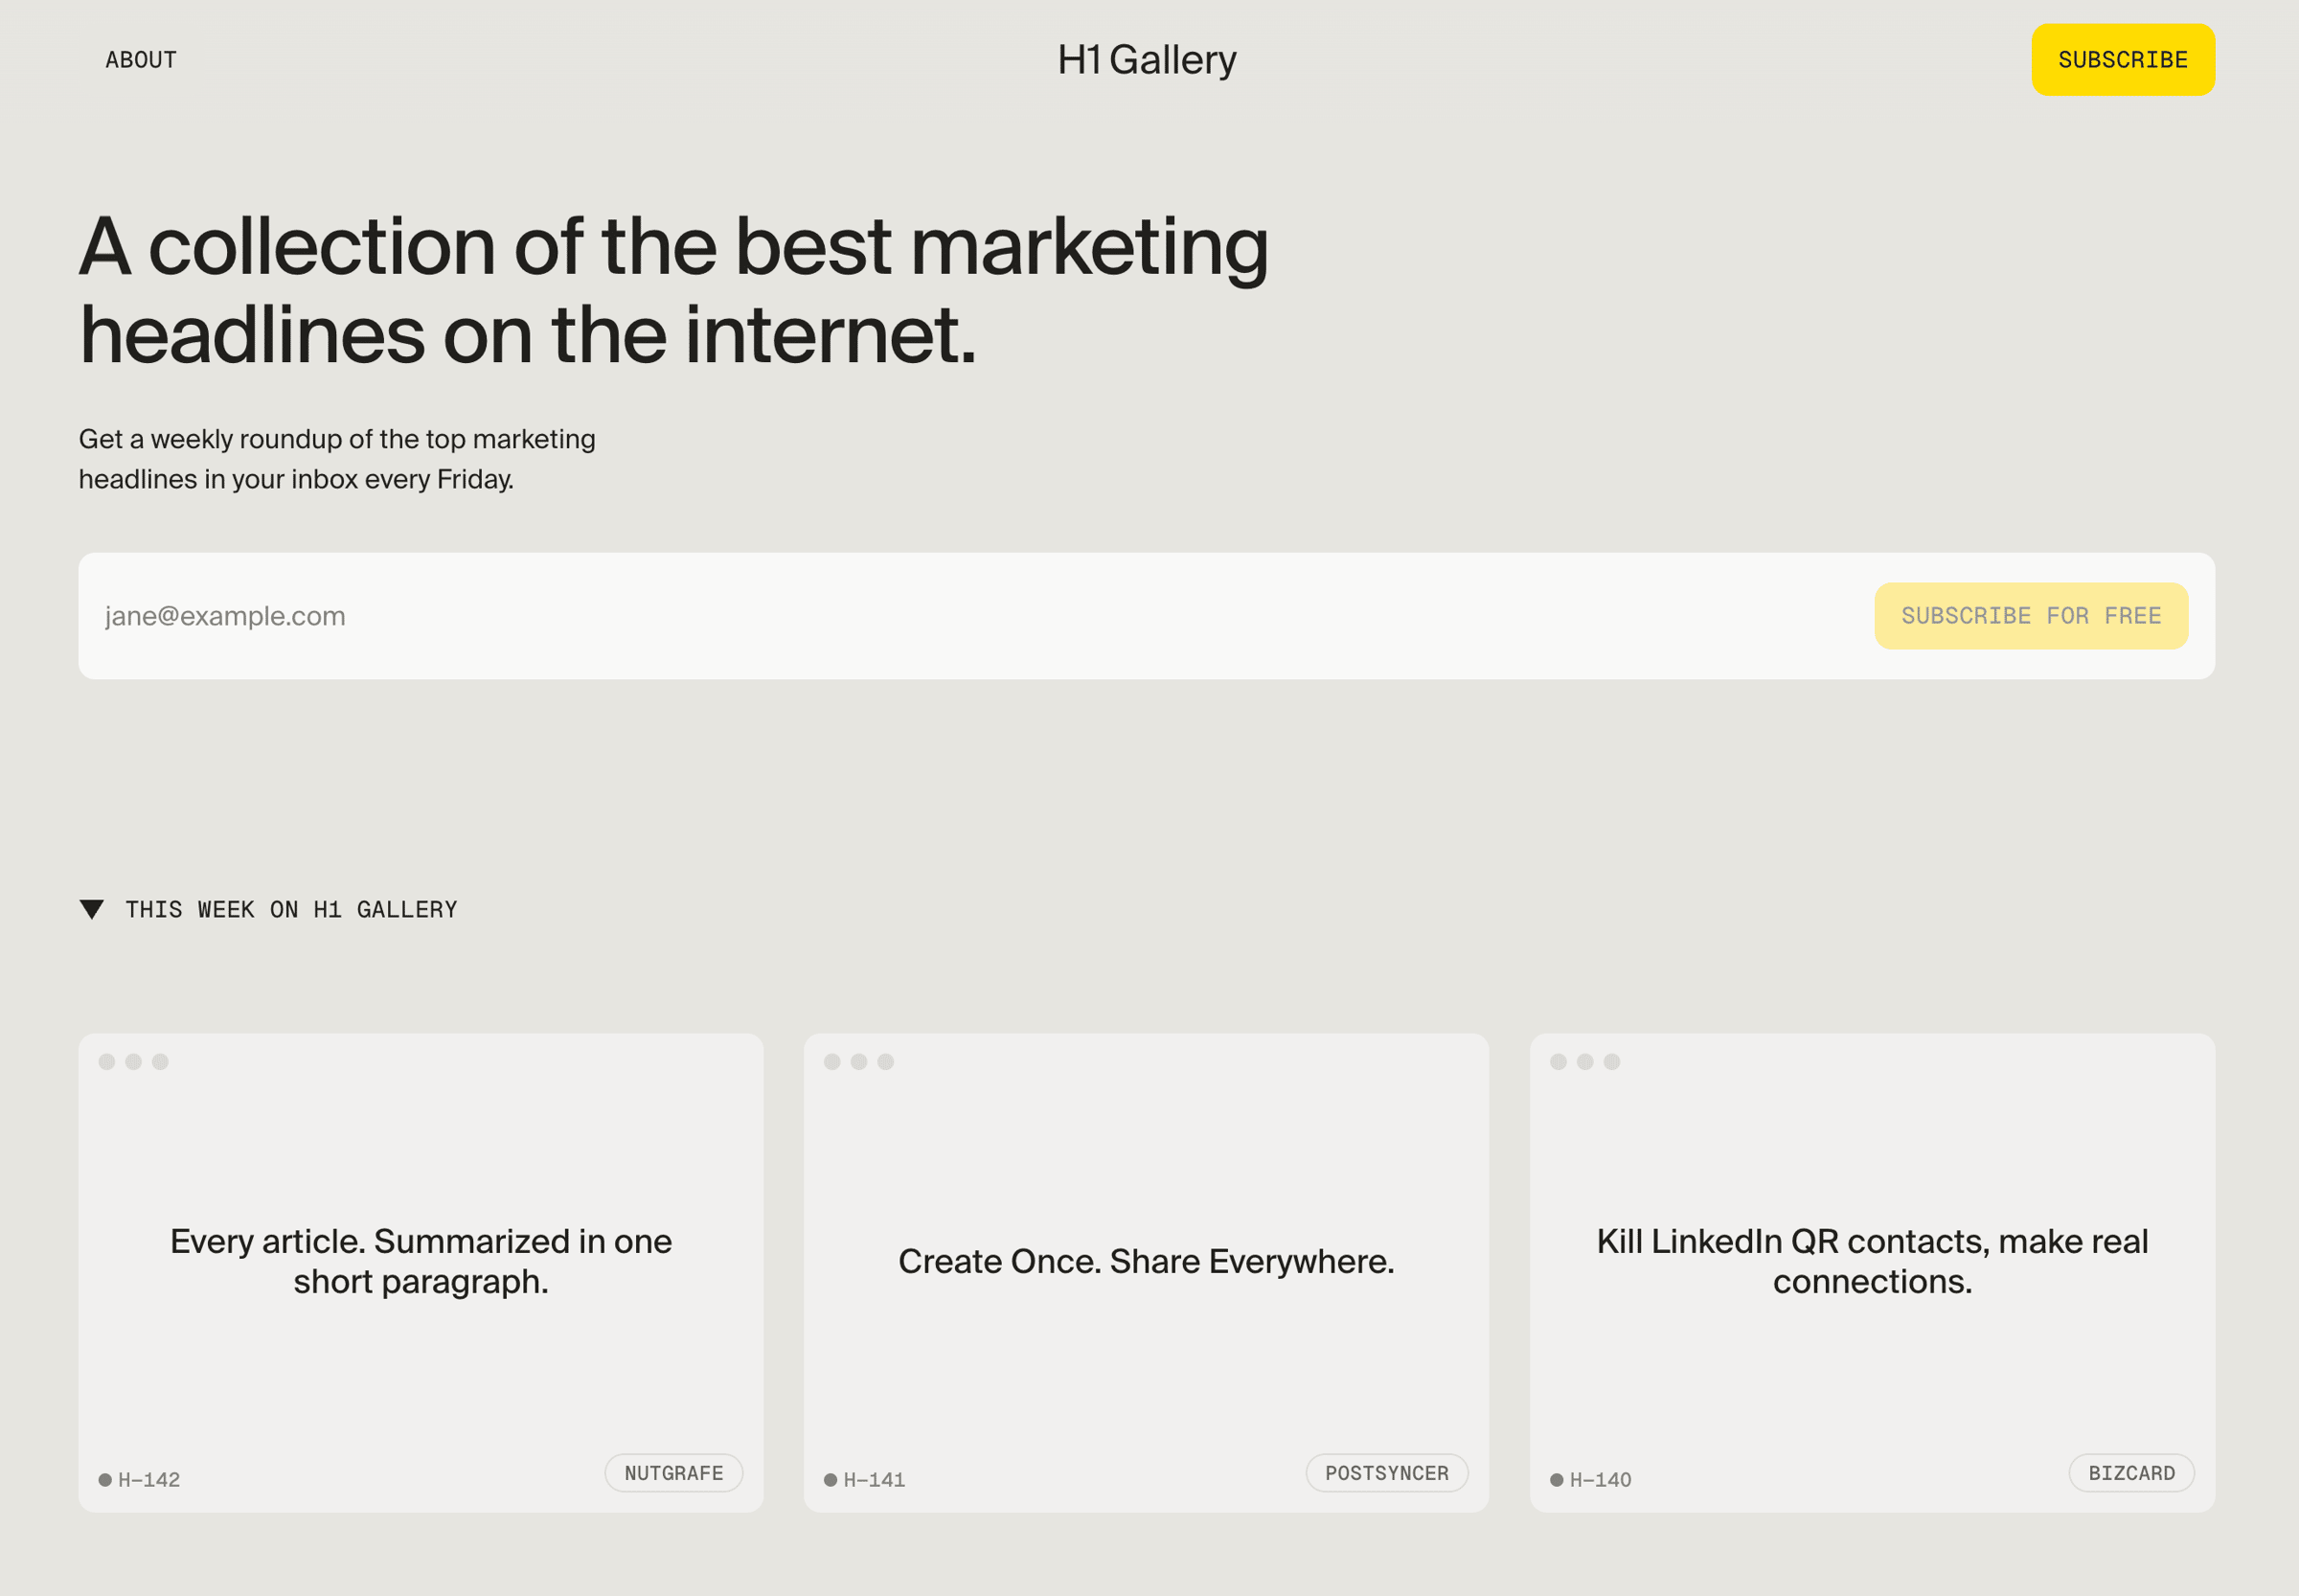Click the H-142 status dot
The height and width of the screenshot is (1596, 2299).
click(x=105, y=1480)
